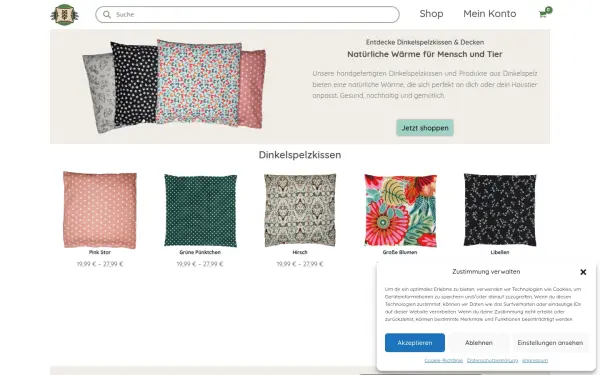Click the banner image of stacked pillows
The image size is (600, 375).
174,86
